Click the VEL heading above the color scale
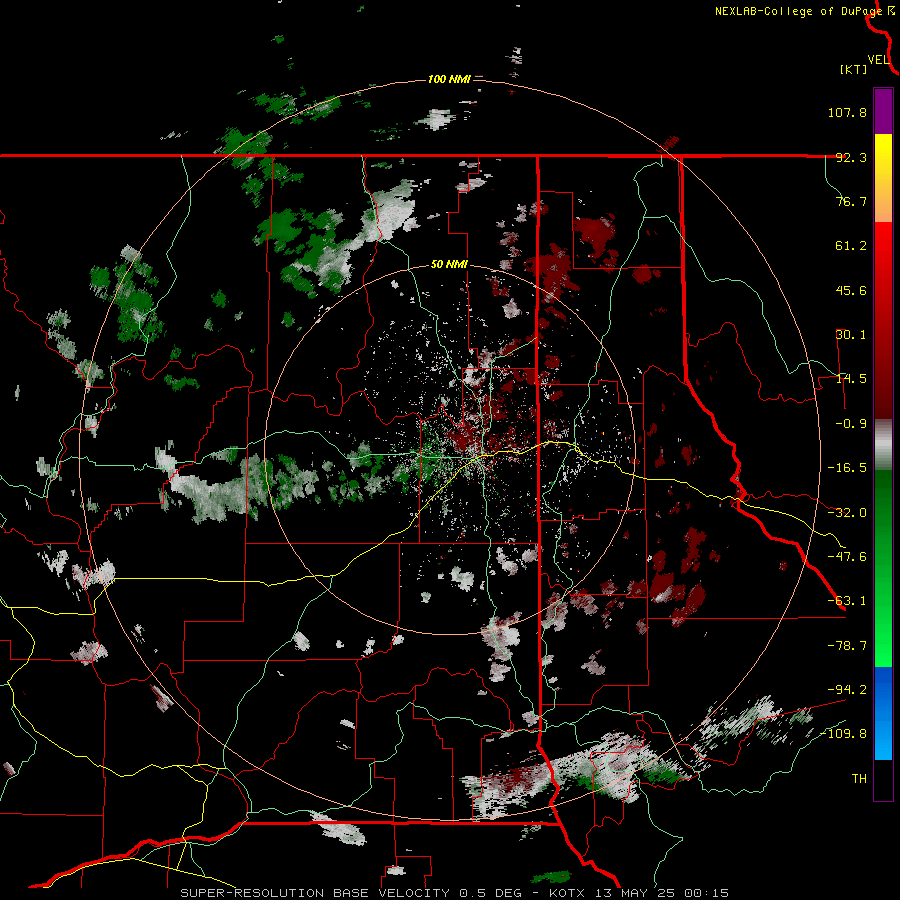Screen dimensions: 900x900 point(878,60)
